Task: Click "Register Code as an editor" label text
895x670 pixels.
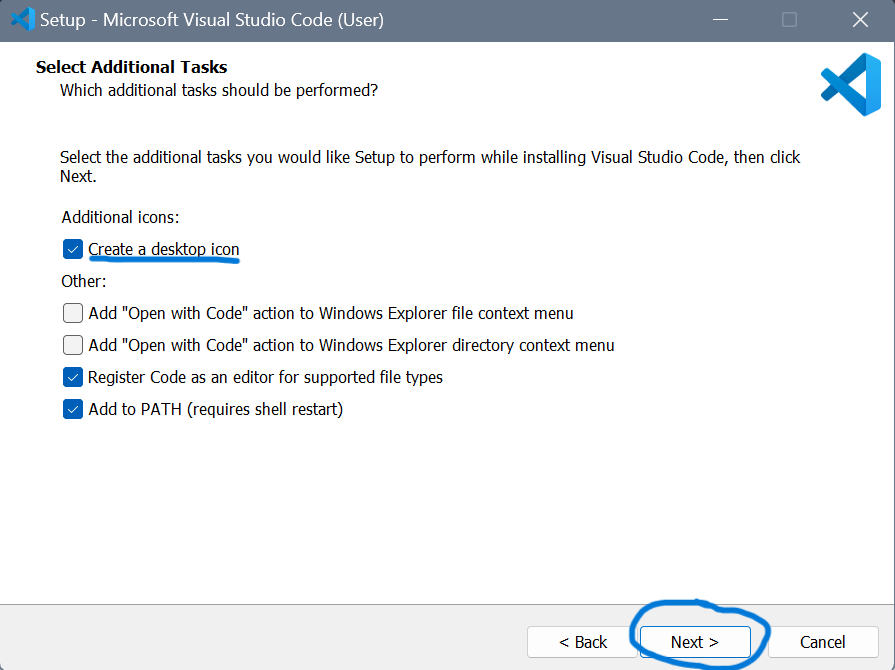Action: (265, 377)
